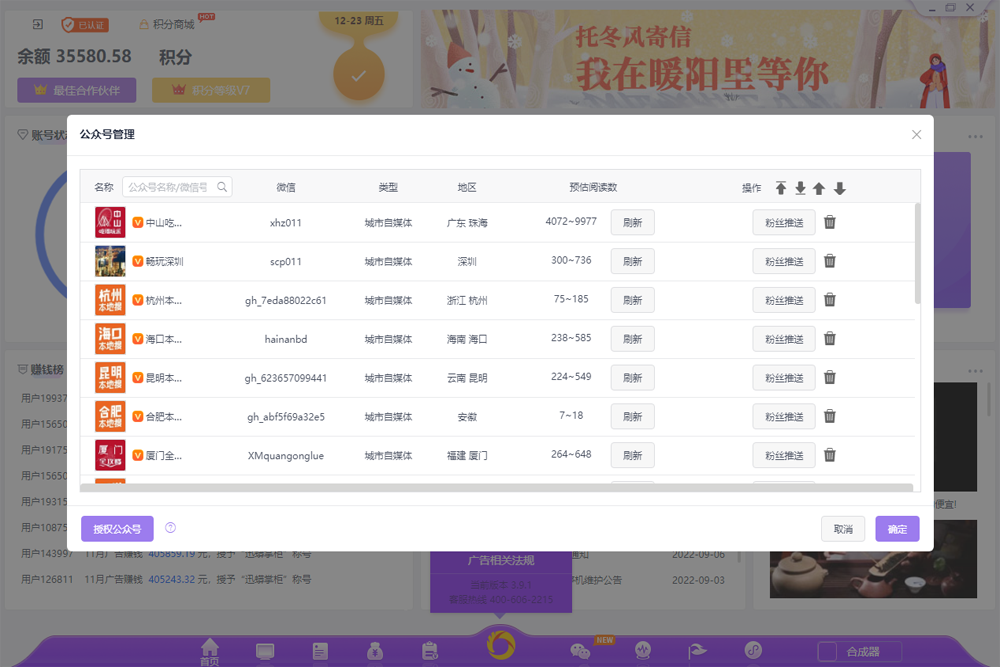1000x667 pixels.
Task: Click the WeChat icon in bottom navigation
Action: point(578,650)
